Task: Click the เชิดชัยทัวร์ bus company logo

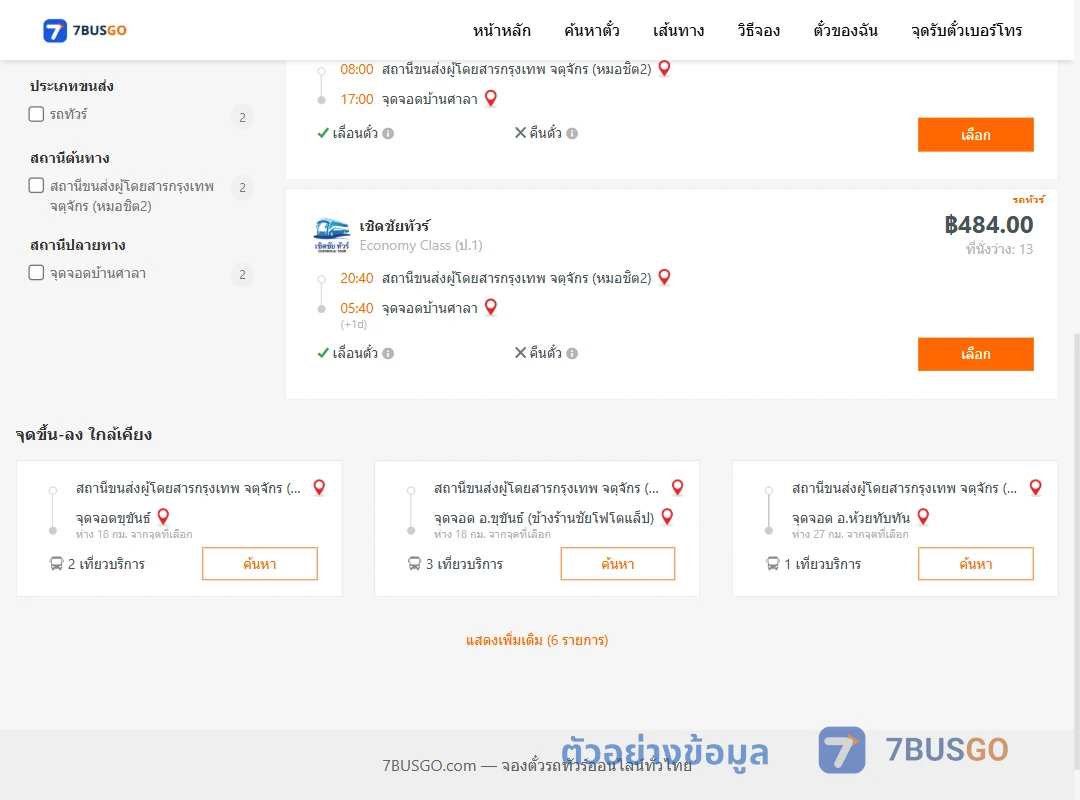Action: click(331, 236)
